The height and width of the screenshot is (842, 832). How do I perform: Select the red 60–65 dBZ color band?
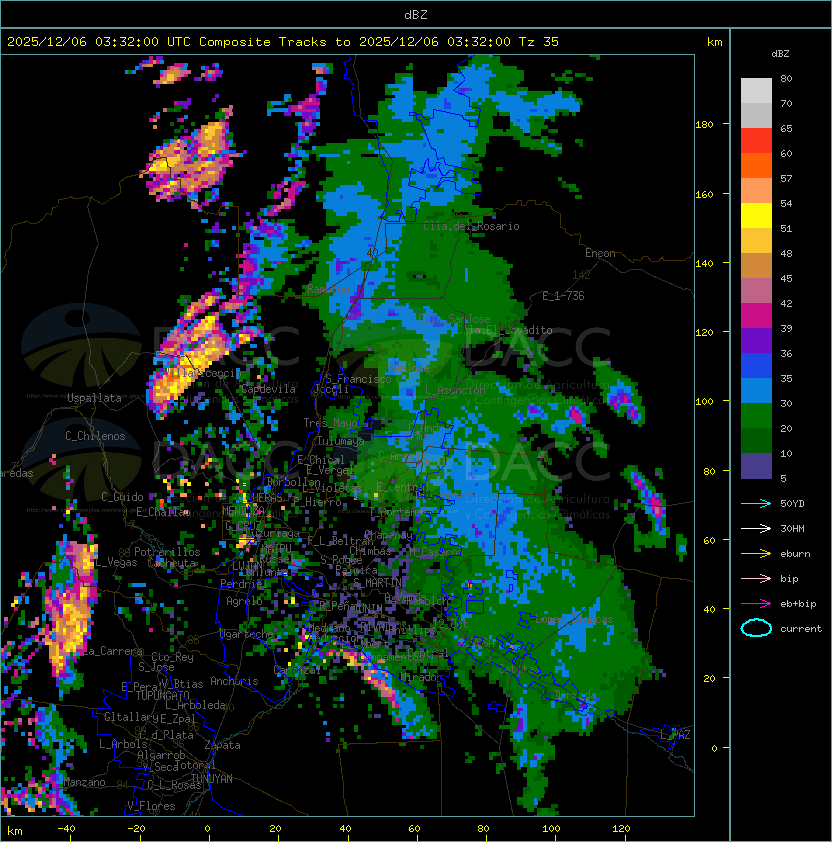[756, 141]
